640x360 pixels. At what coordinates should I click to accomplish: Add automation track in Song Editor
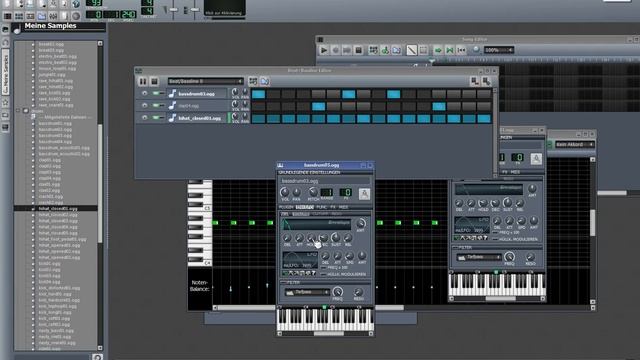[396, 50]
